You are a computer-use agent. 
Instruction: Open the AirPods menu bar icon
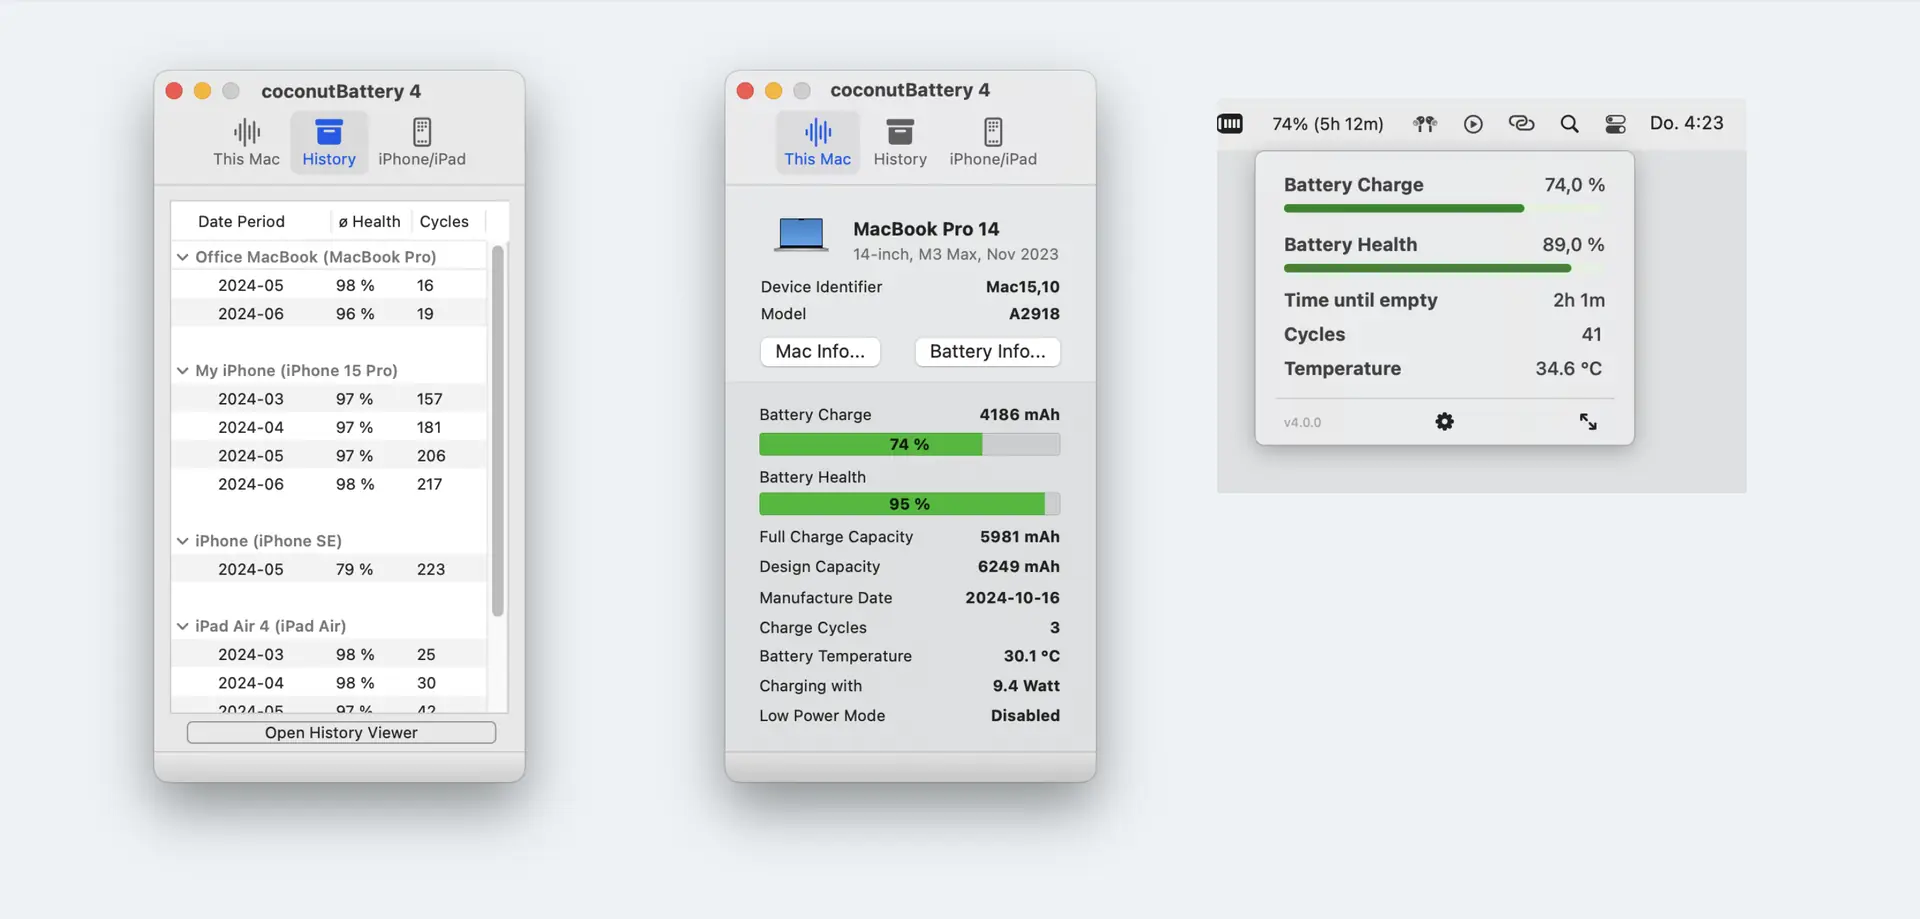(x=1425, y=124)
